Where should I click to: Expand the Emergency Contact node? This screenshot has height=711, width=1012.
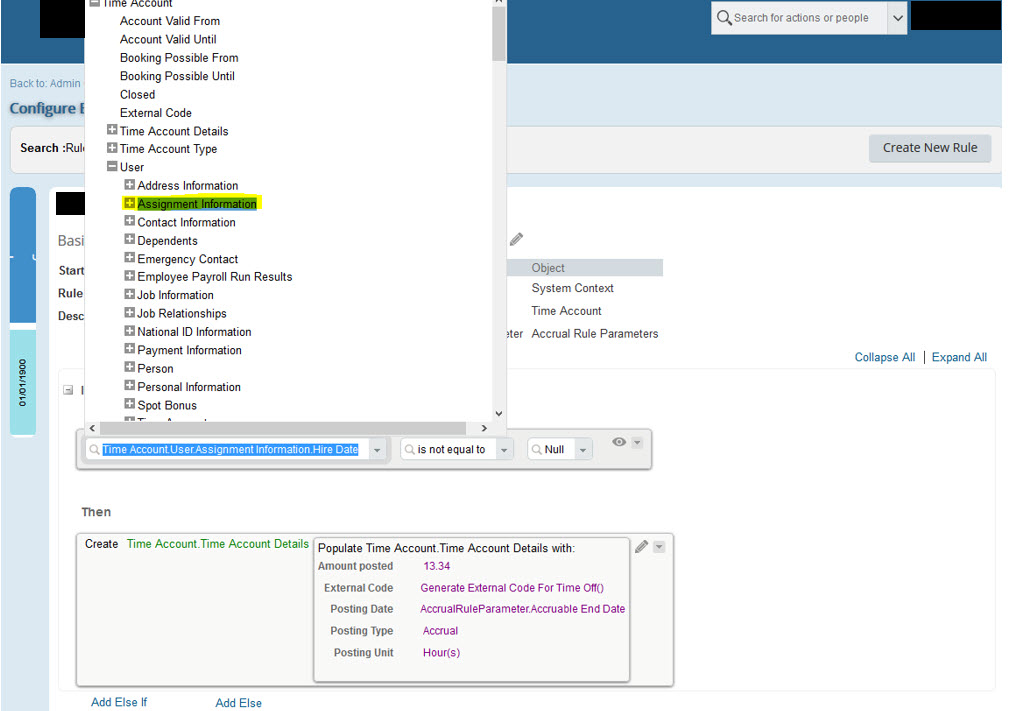click(x=130, y=258)
